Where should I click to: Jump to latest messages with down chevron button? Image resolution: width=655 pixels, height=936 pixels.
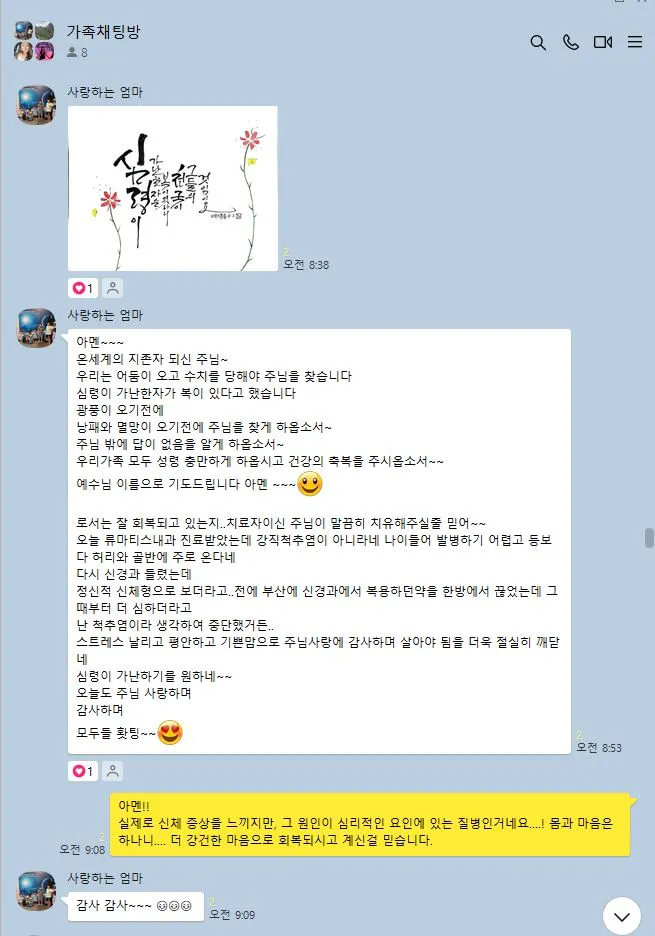[x=622, y=916]
